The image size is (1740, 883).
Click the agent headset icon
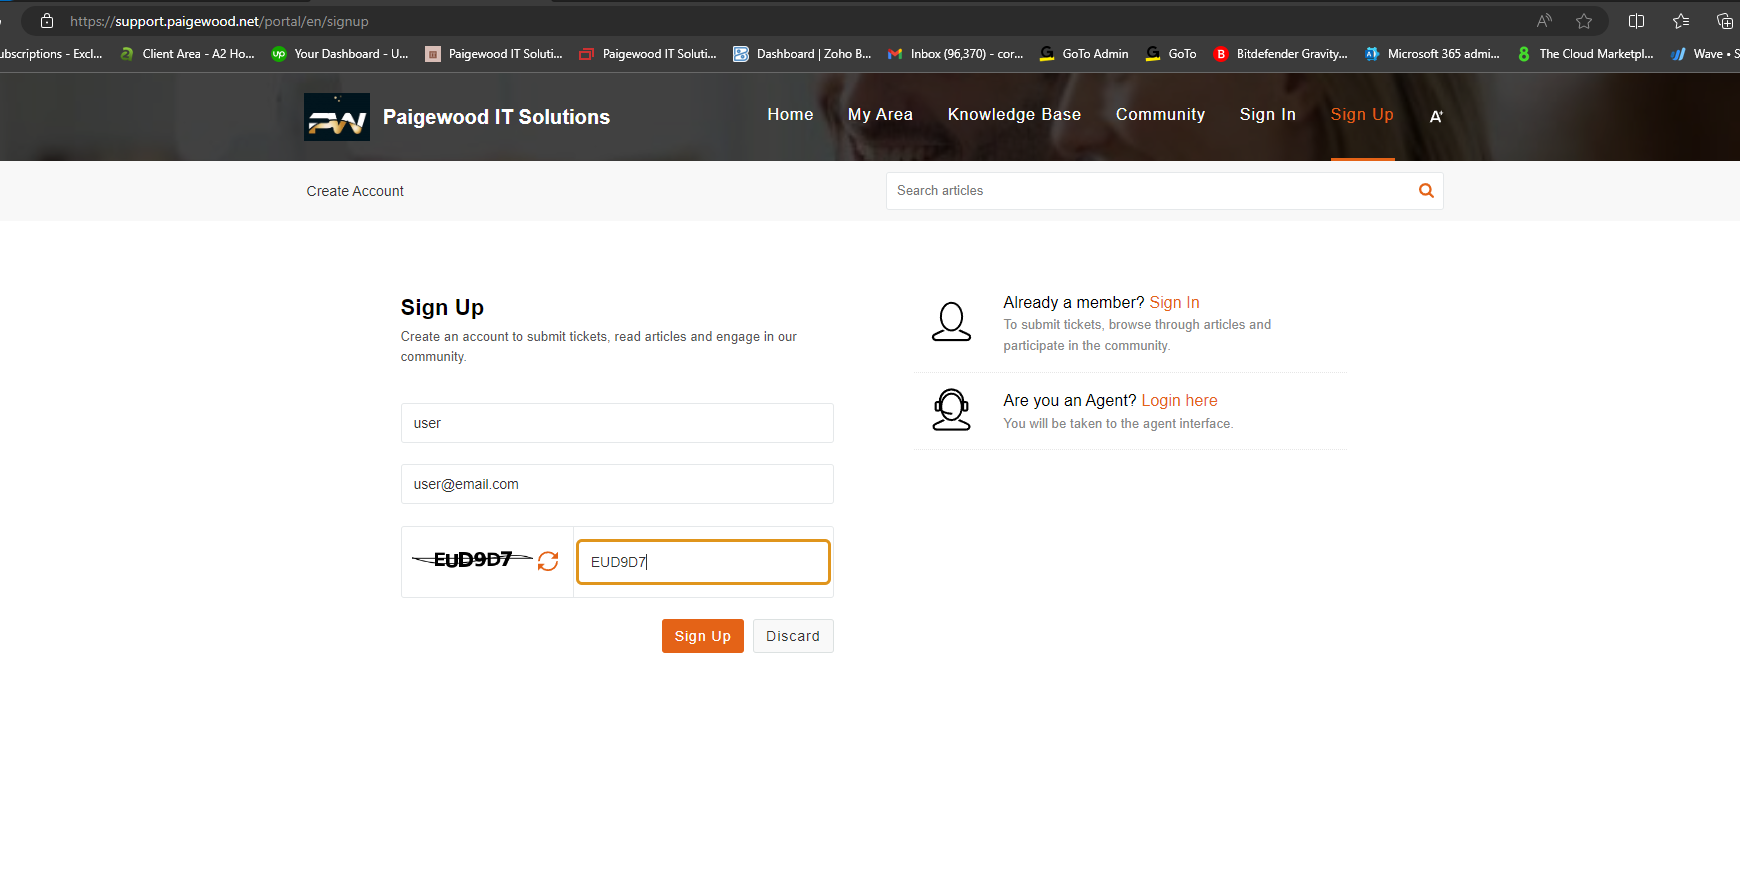pos(951,410)
